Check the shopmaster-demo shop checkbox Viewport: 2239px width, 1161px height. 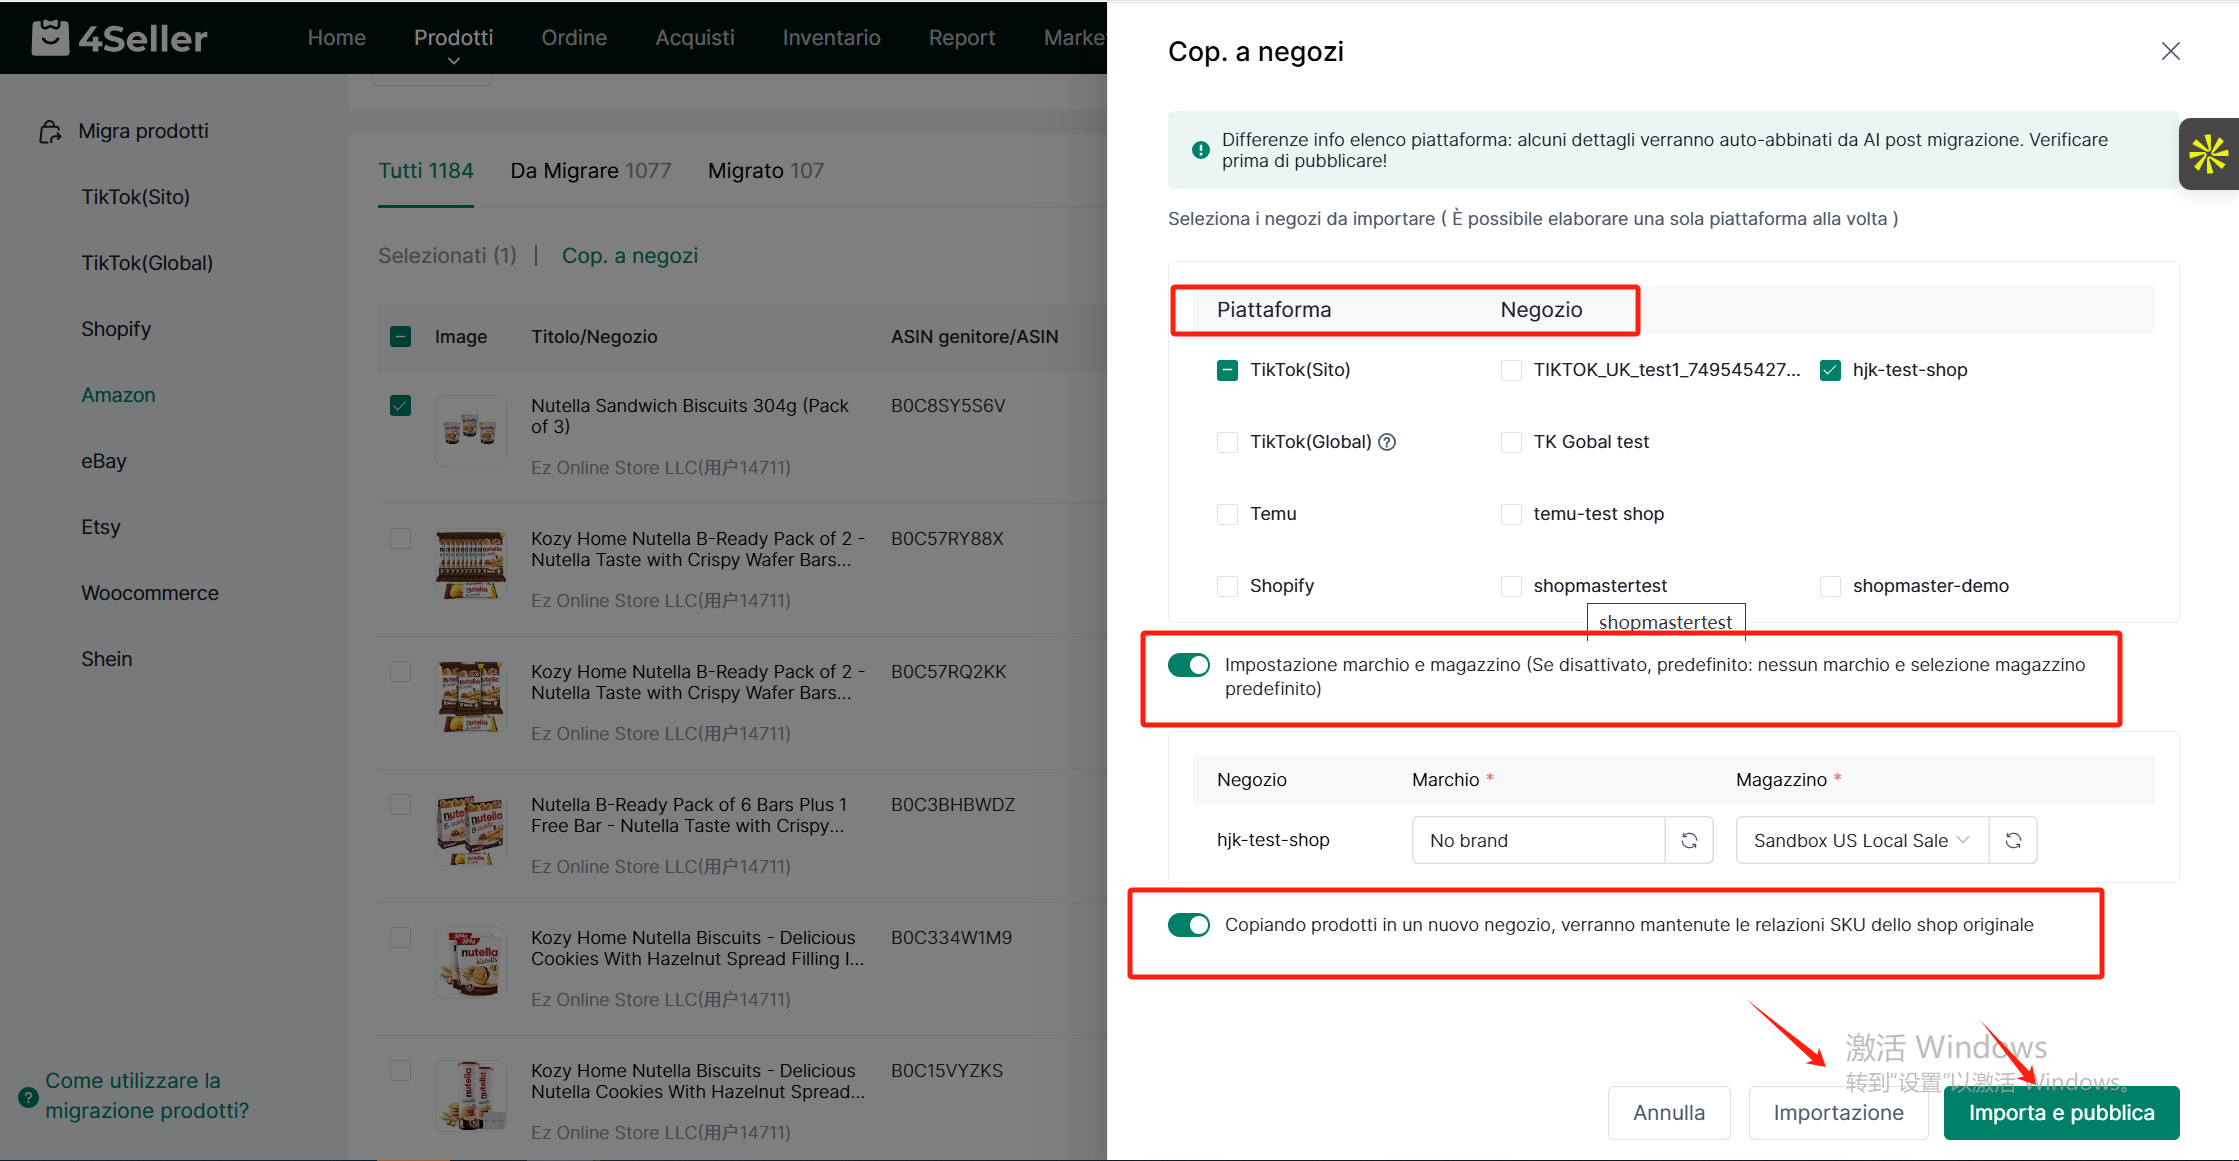click(1830, 586)
